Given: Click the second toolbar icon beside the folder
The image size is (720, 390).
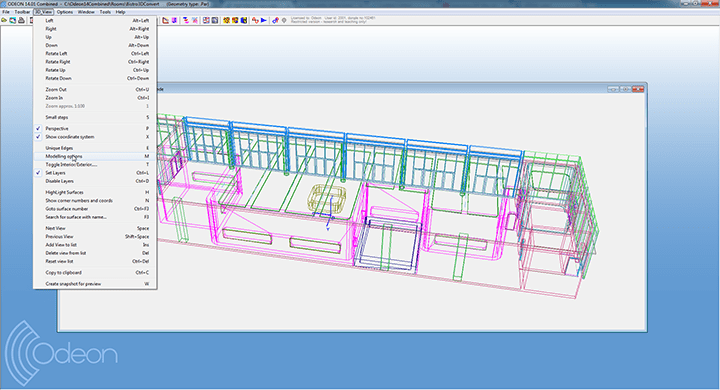Looking at the screenshot, I should pyautogui.click(x=12, y=20).
